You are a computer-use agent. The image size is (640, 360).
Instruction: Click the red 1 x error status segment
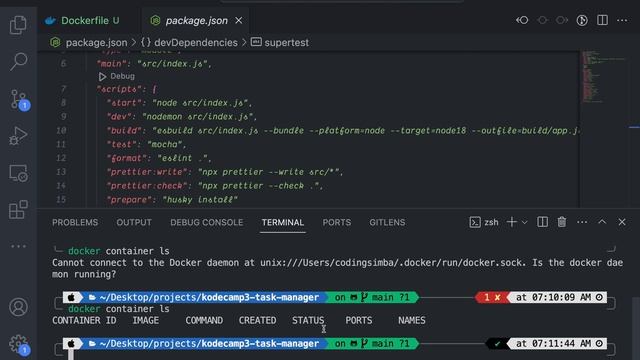(491, 298)
